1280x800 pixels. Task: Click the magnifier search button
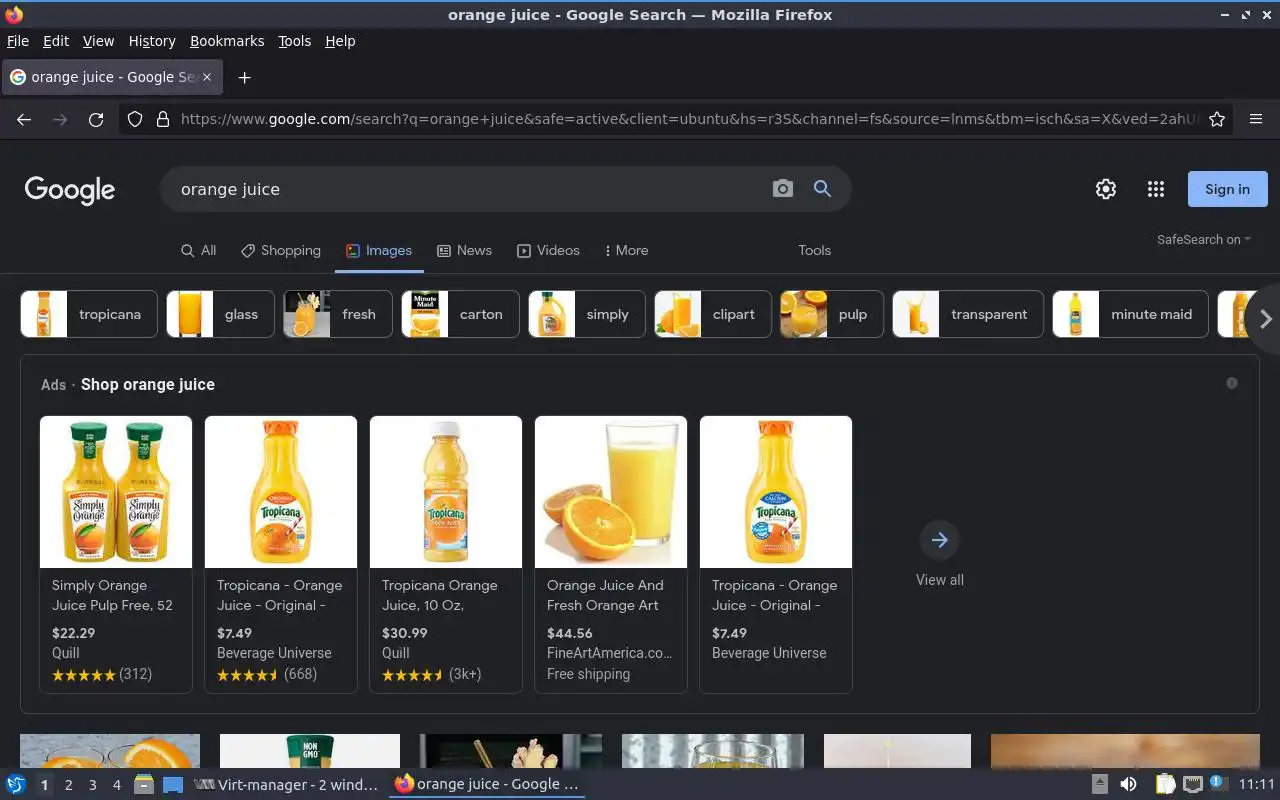(x=822, y=189)
